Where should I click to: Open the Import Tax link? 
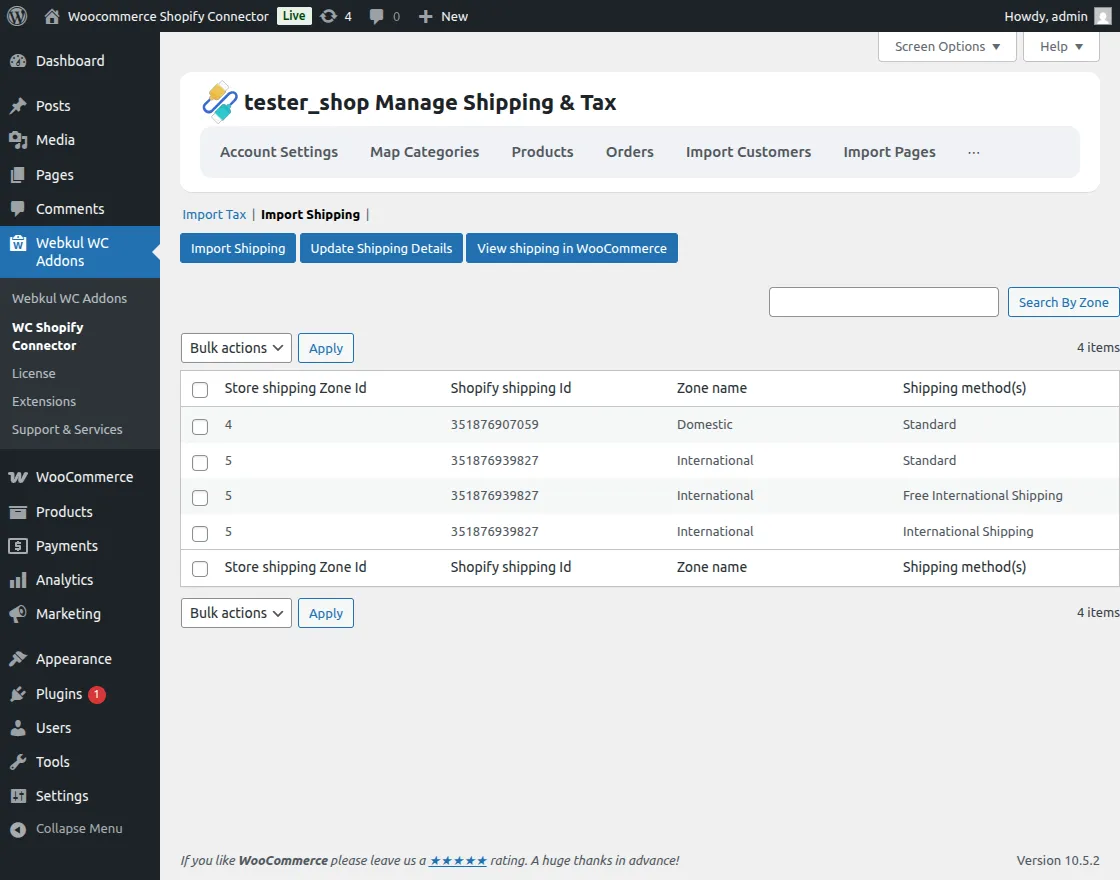214,214
